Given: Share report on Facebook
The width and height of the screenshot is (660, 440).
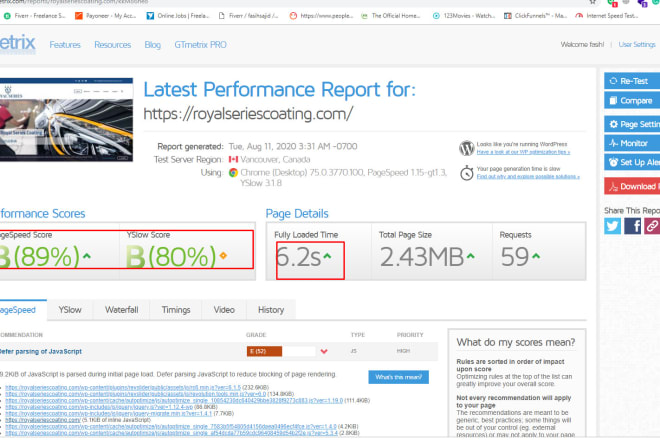Looking at the screenshot, I should (x=632, y=226).
